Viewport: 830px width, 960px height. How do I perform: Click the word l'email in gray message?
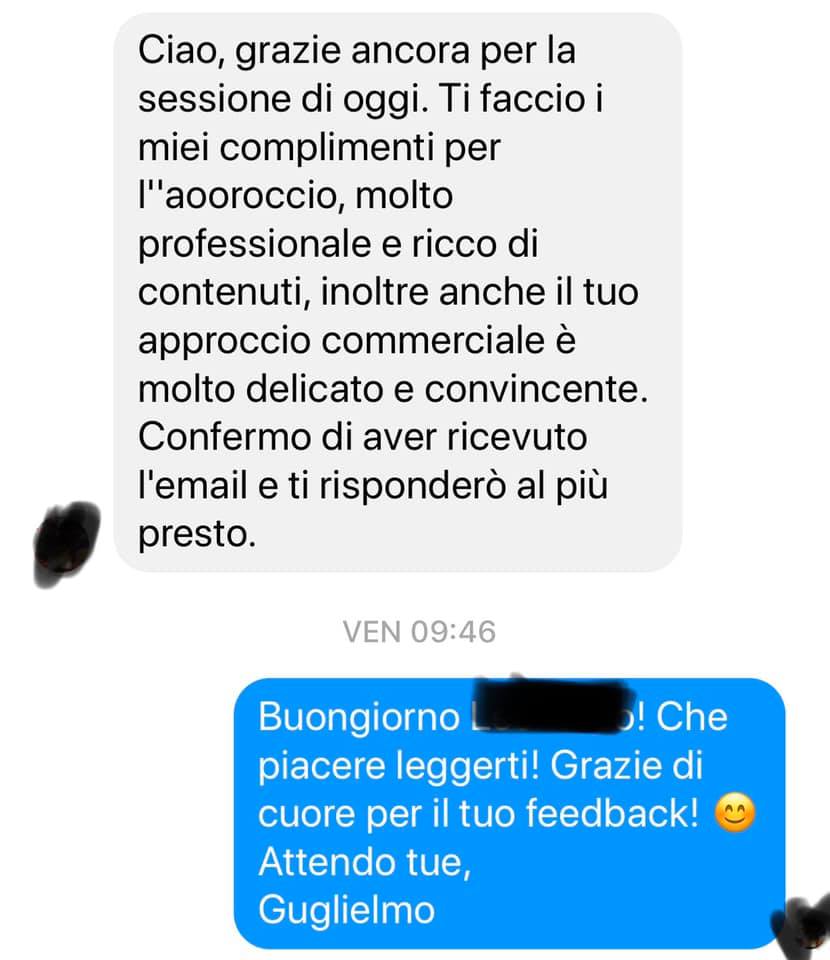192,486
